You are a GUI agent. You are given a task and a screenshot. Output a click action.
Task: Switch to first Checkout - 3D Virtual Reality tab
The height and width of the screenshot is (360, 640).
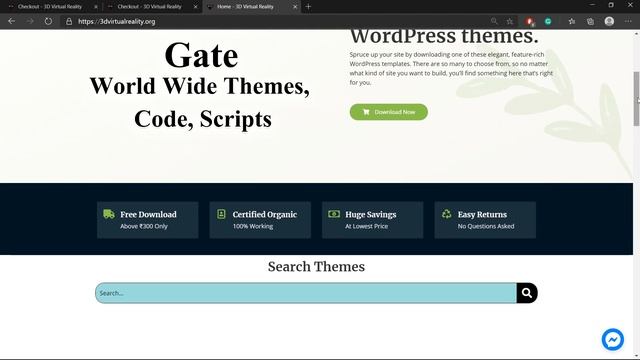point(50,7)
